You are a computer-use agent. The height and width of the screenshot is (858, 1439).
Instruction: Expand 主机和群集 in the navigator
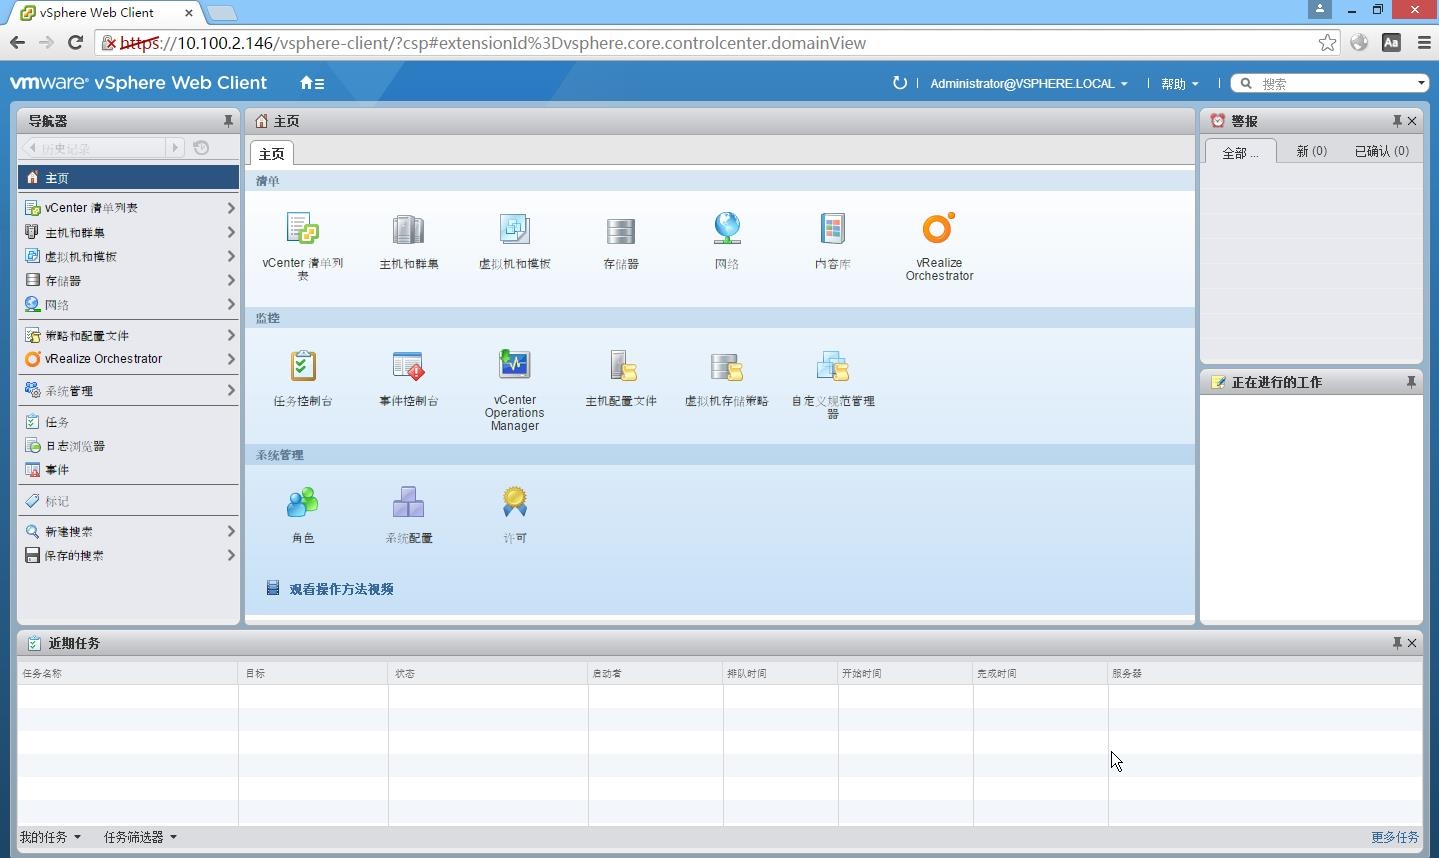click(x=231, y=232)
